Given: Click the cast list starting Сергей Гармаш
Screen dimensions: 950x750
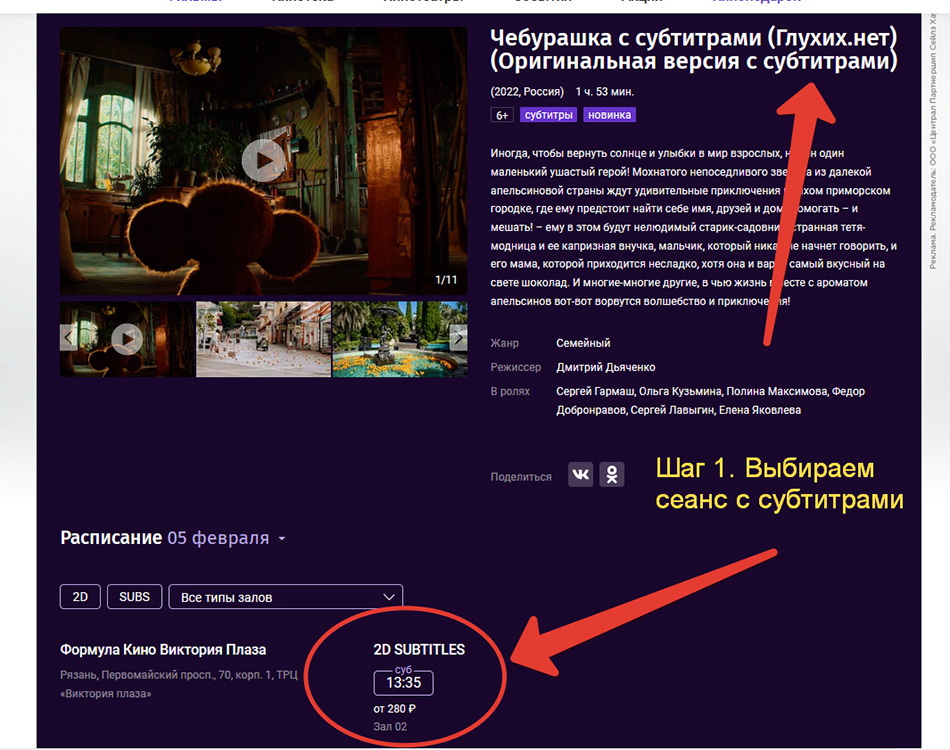Looking at the screenshot, I should click(710, 400).
